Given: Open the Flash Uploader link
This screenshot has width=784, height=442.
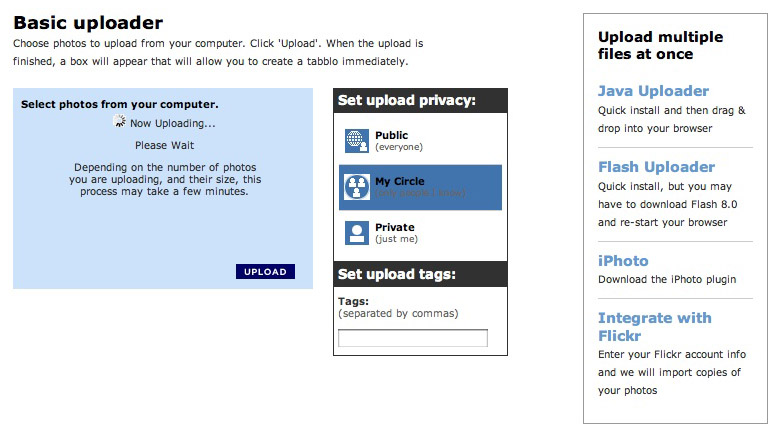Looking at the screenshot, I should click(656, 167).
